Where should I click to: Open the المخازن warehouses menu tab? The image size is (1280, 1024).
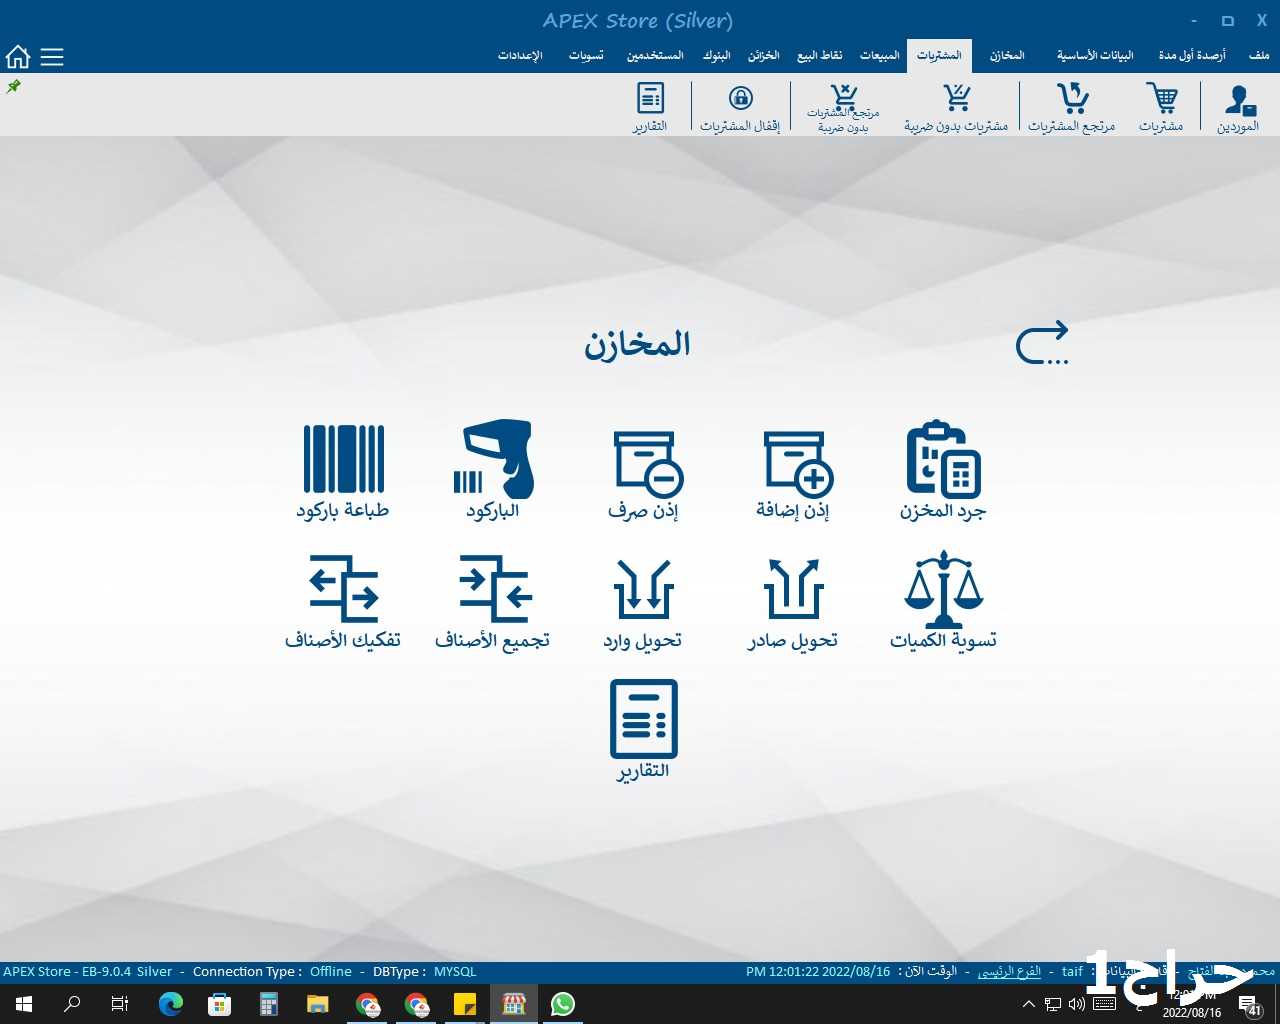(1007, 55)
